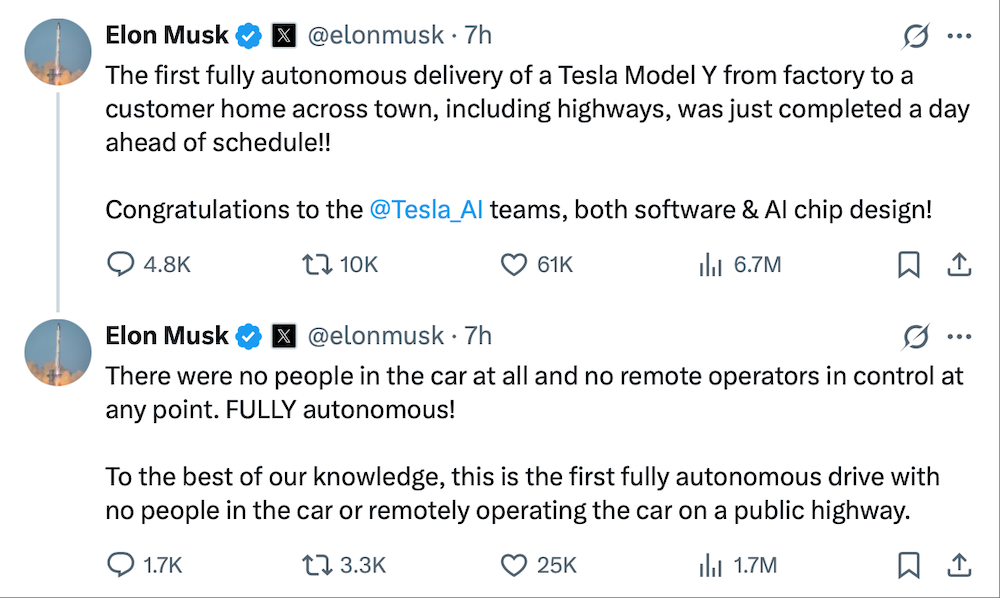
Task: Reply to the second tweet with 1.7K replies
Action: point(121,565)
